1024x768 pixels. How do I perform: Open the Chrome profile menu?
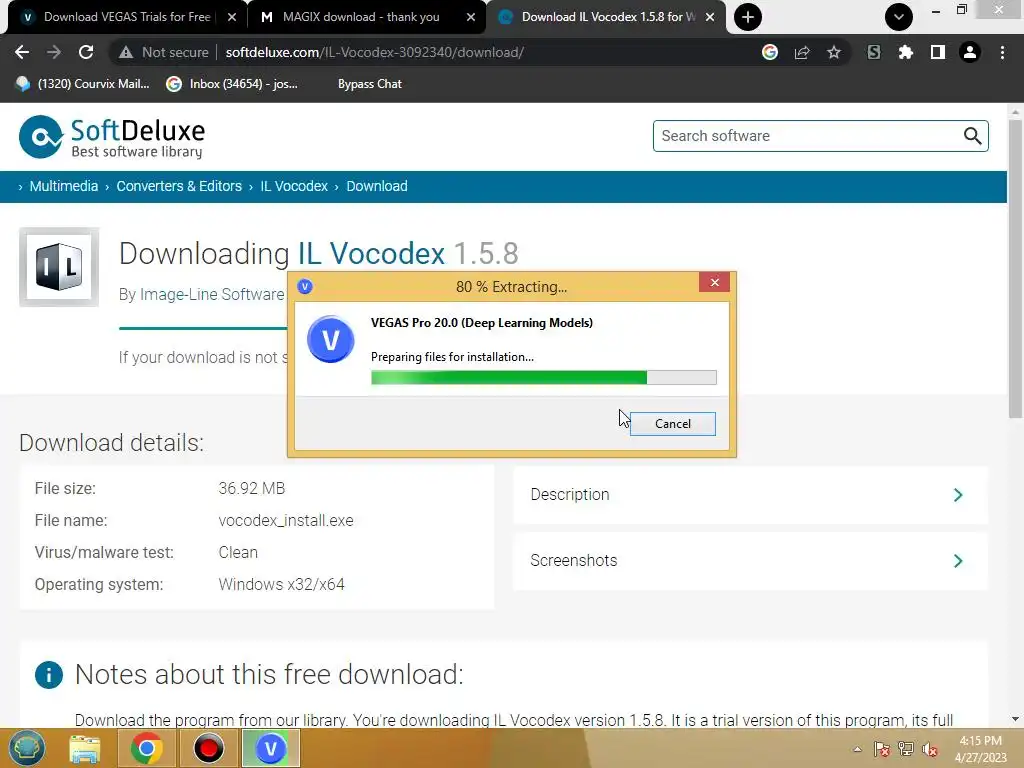tap(970, 52)
